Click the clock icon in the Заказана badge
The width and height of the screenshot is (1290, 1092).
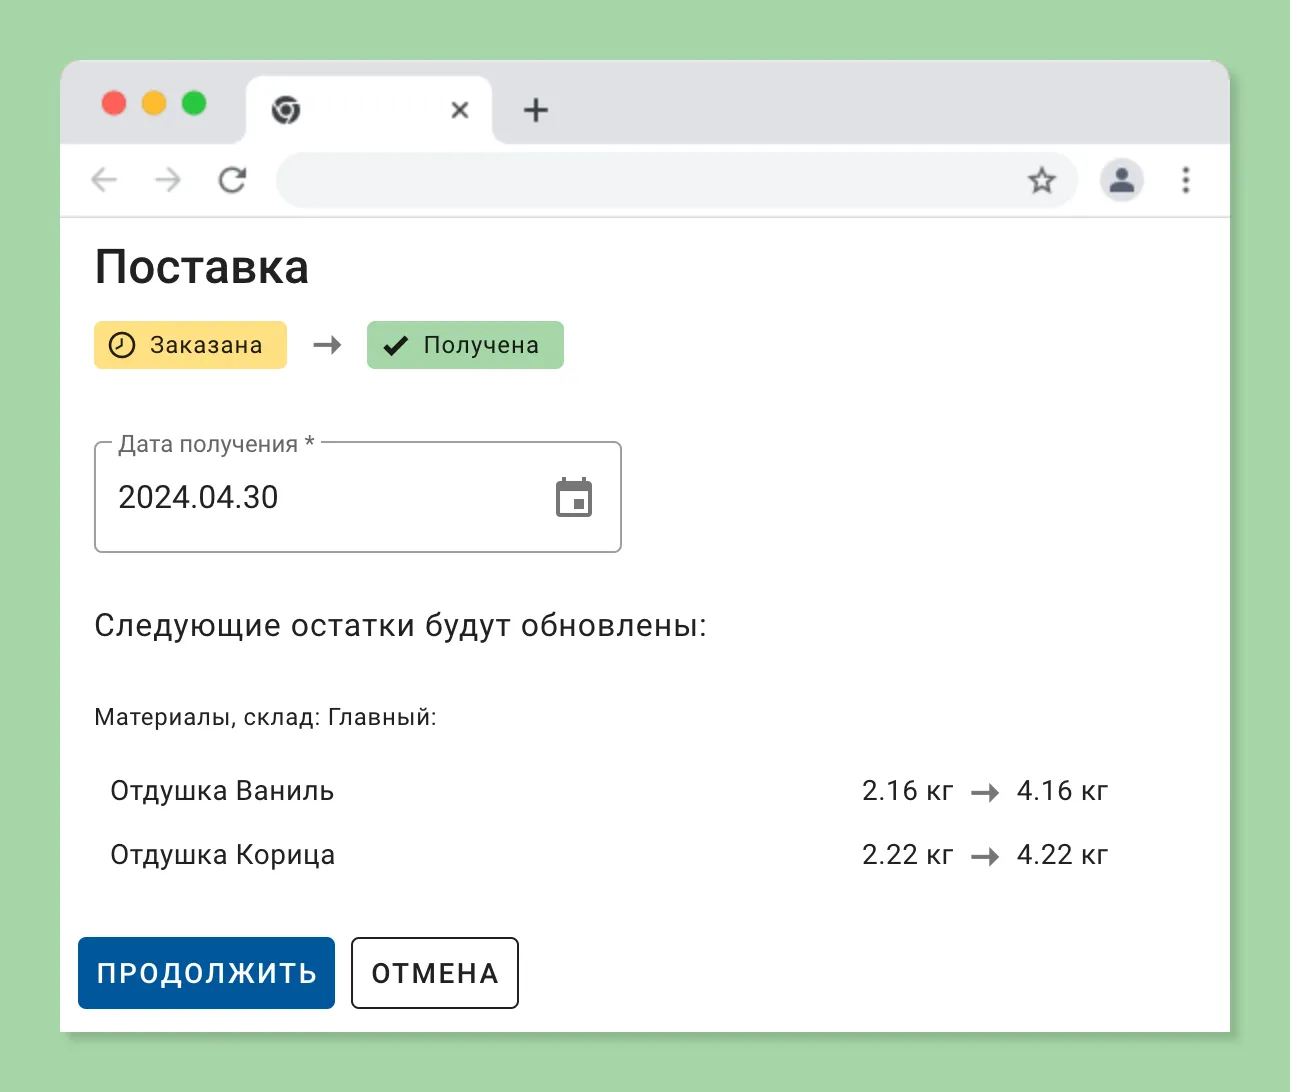[x=121, y=344]
